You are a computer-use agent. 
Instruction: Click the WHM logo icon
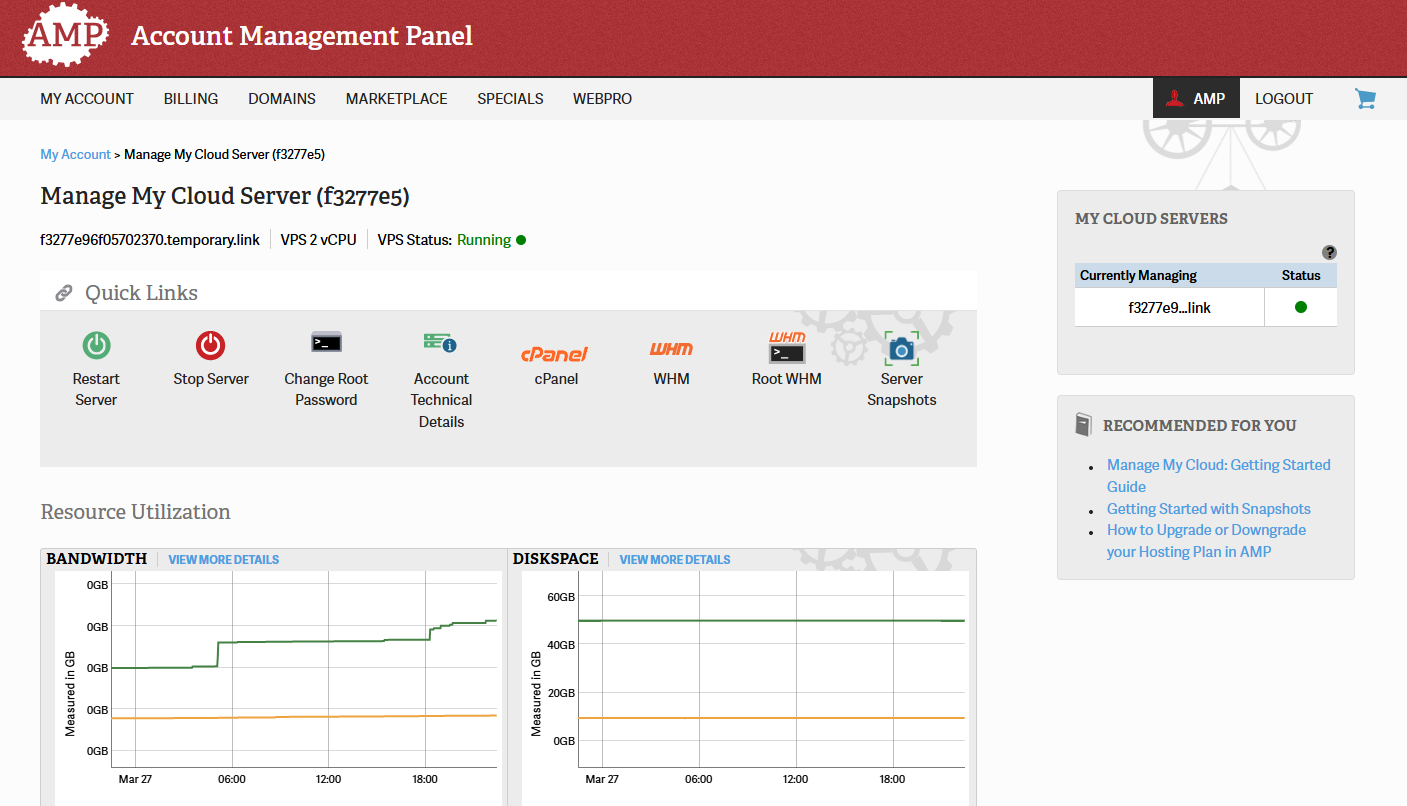(671, 349)
